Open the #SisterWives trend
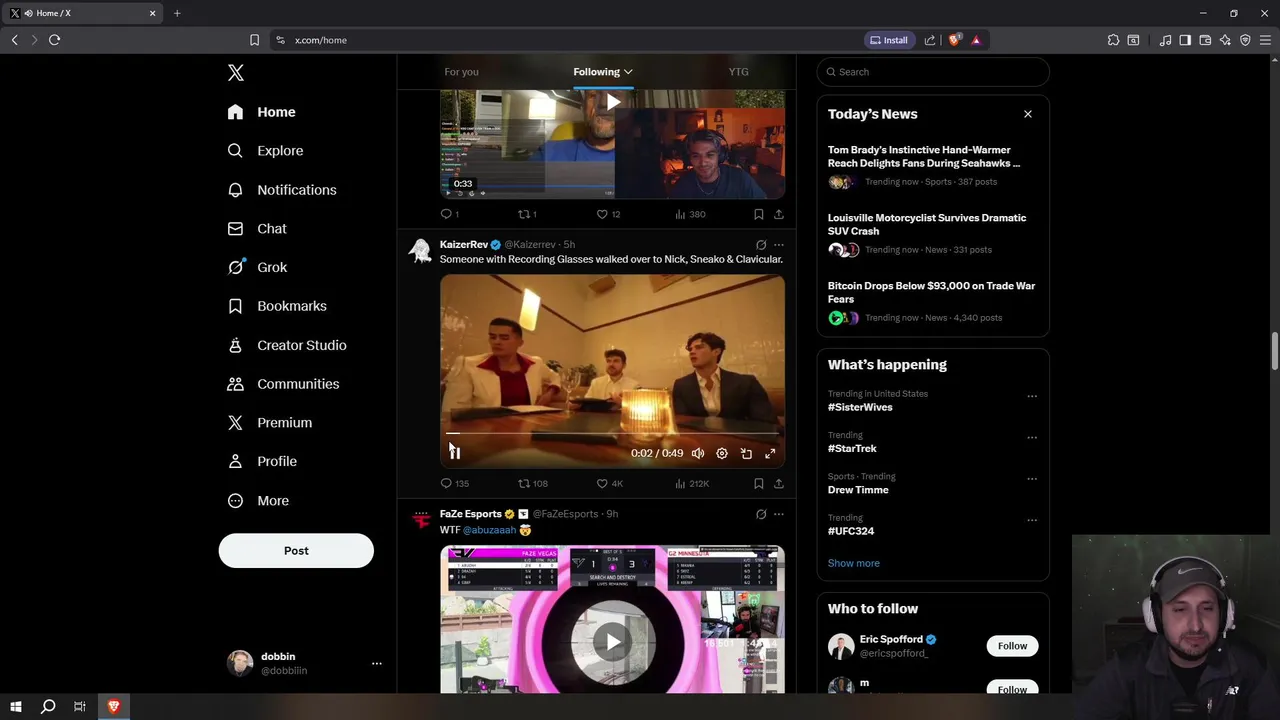This screenshot has height=720, width=1280. tap(860, 408)
